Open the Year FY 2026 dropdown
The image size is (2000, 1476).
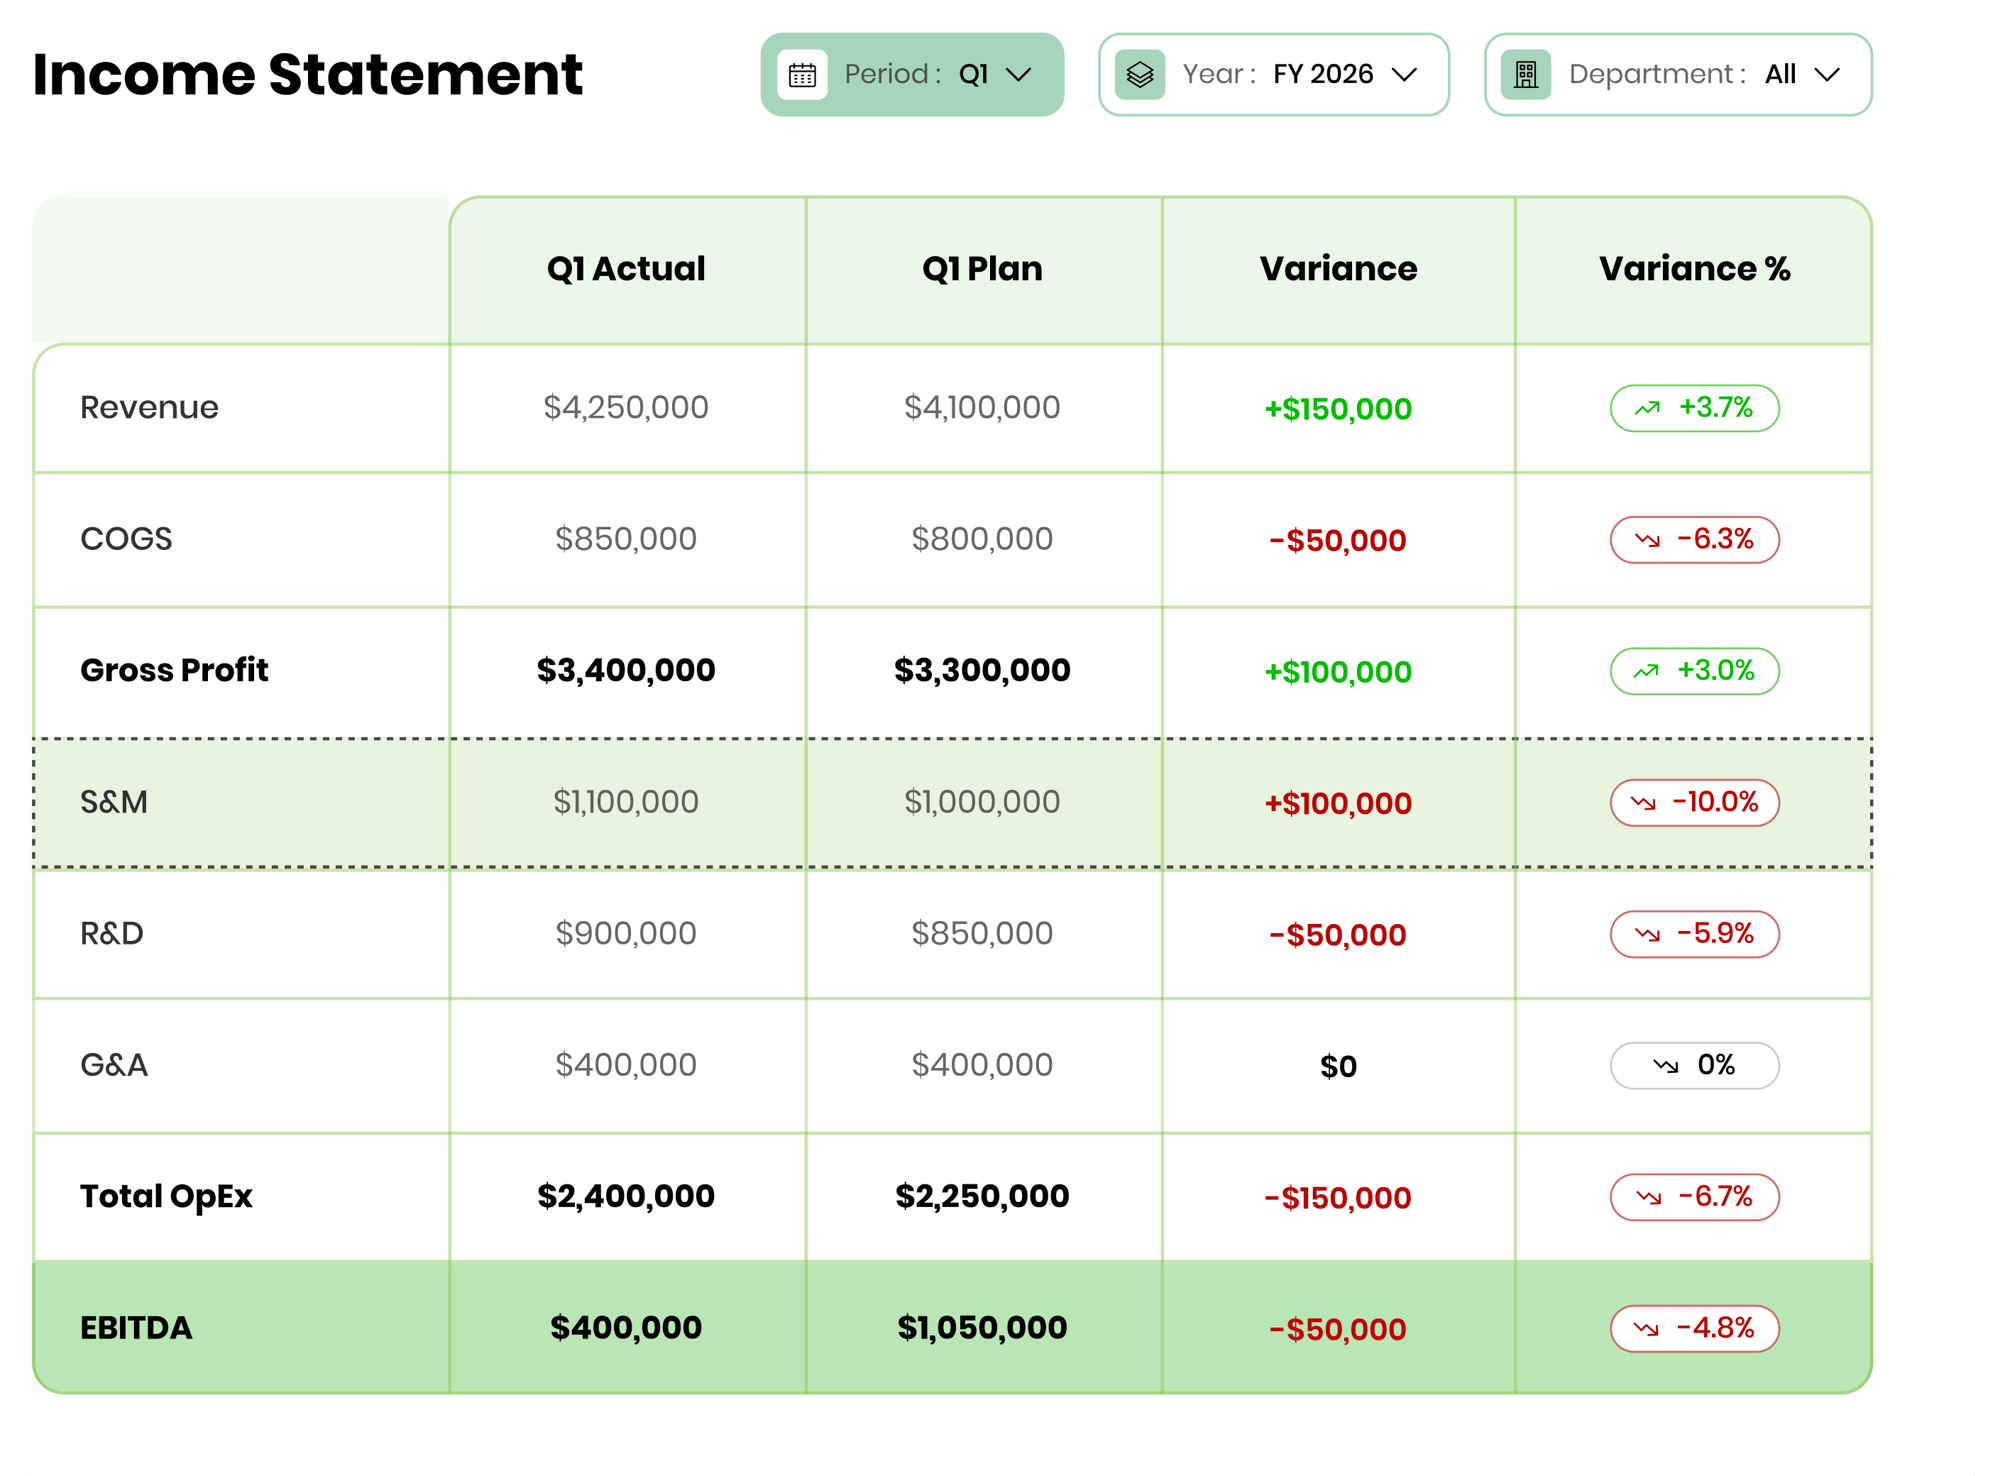coord(1274,75)
